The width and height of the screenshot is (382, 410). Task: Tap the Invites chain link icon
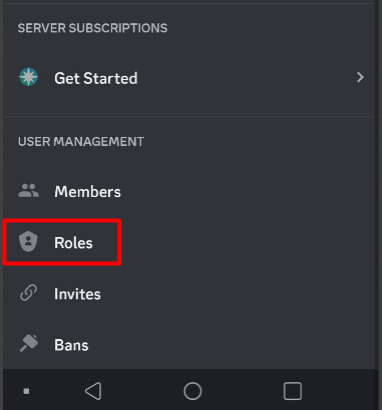point(28,293)
